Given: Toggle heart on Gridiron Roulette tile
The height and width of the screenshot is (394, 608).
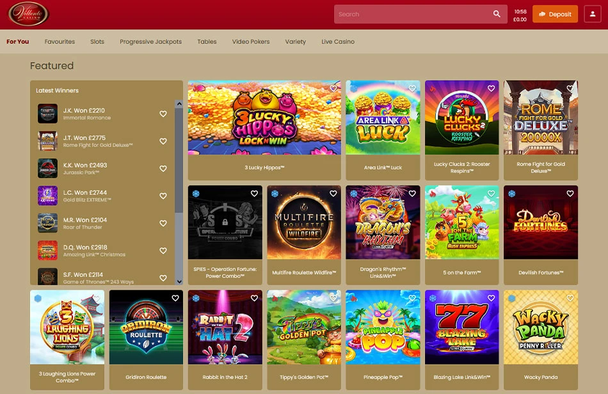Looking at the screenshot, I should coord(175,298).
